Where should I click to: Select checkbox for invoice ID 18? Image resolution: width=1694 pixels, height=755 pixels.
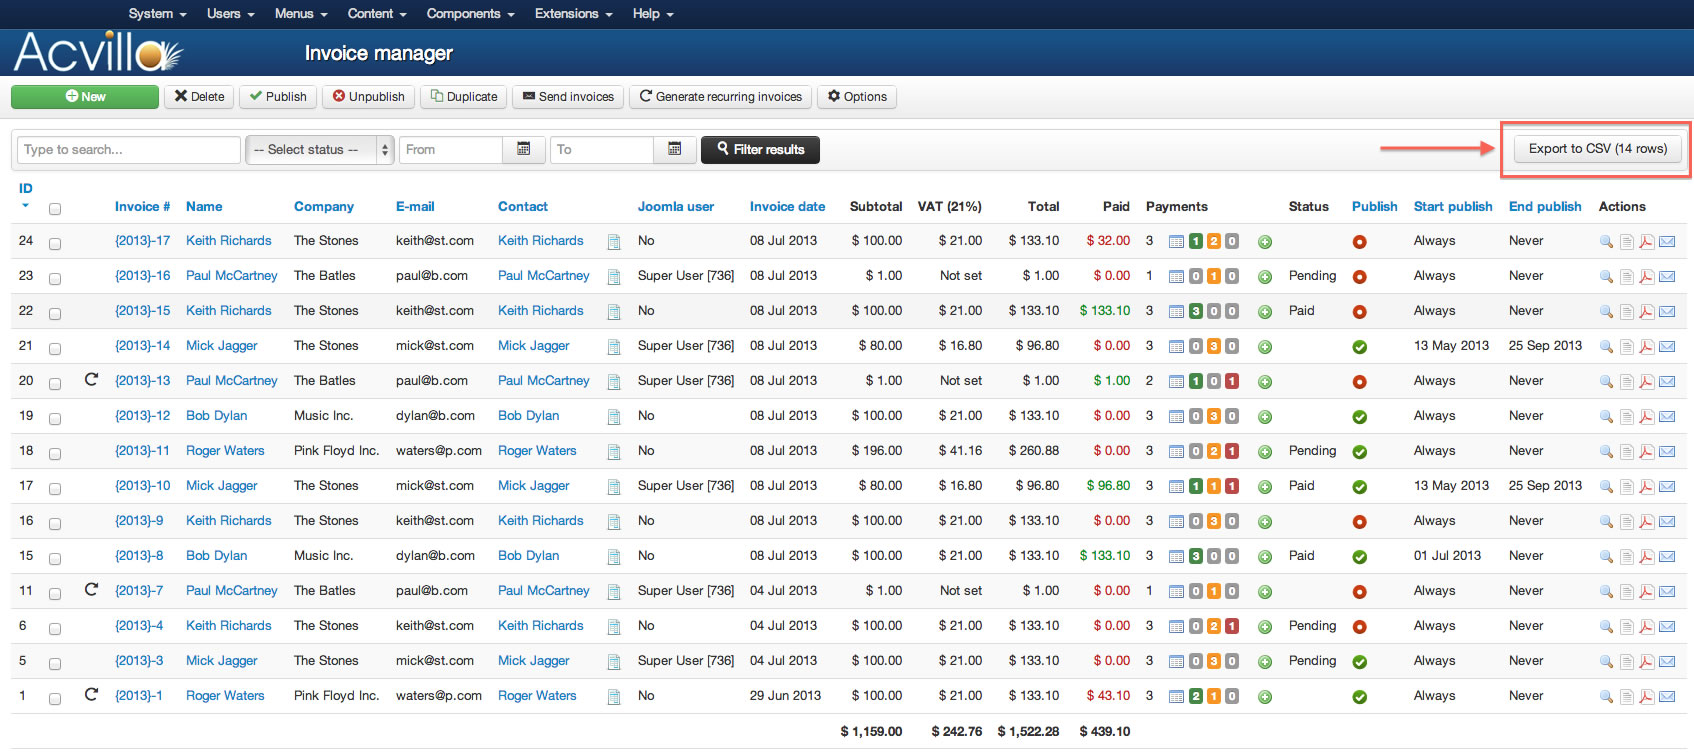[55, 454]
